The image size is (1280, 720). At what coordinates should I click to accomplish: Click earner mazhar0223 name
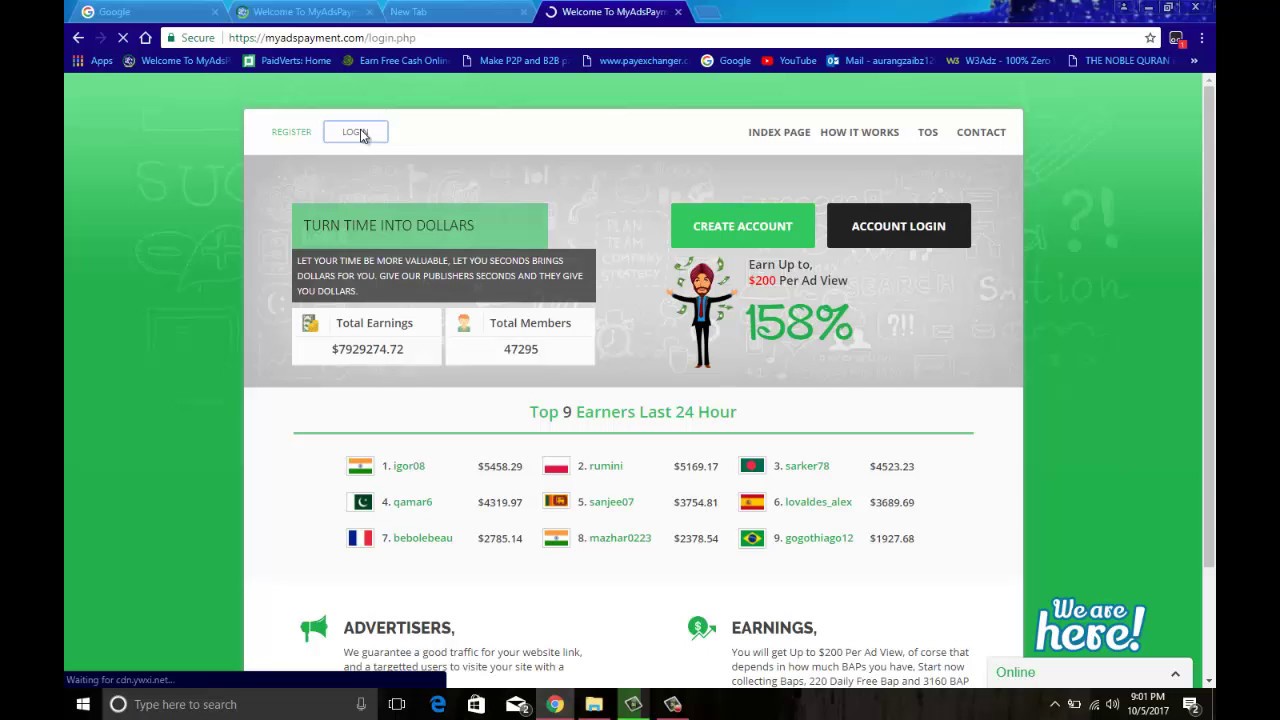[620, 538]
